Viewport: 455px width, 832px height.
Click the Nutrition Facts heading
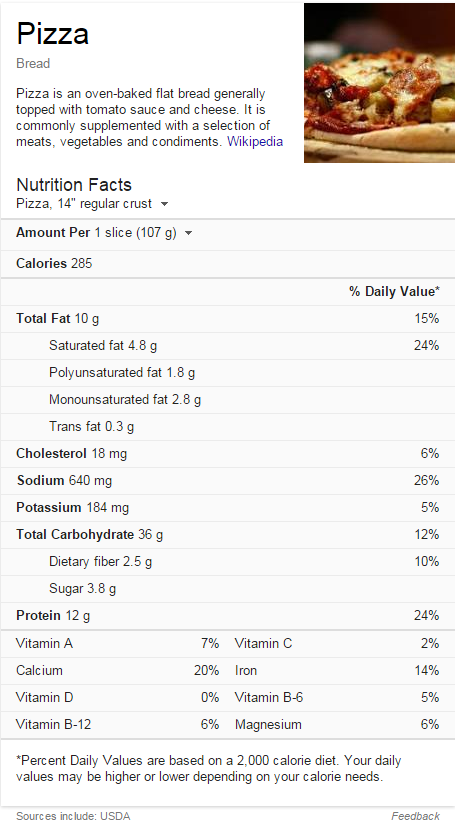[x=74, y=185]
